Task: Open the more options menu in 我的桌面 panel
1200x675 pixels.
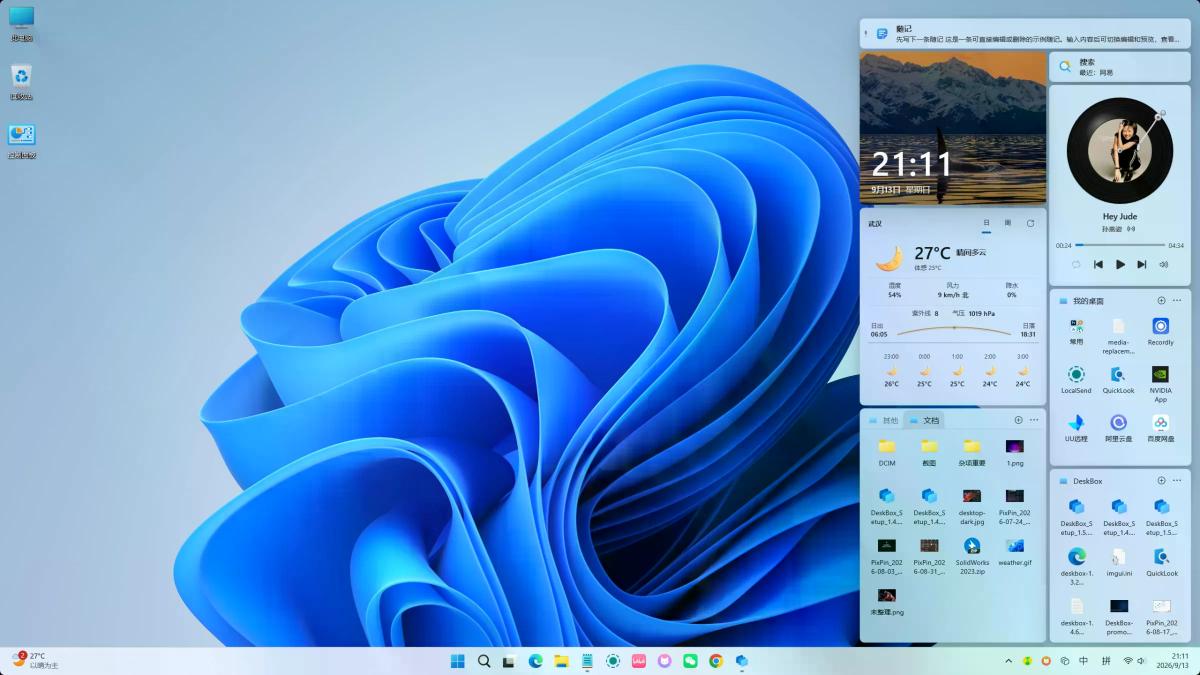Action: point(1176,300)
